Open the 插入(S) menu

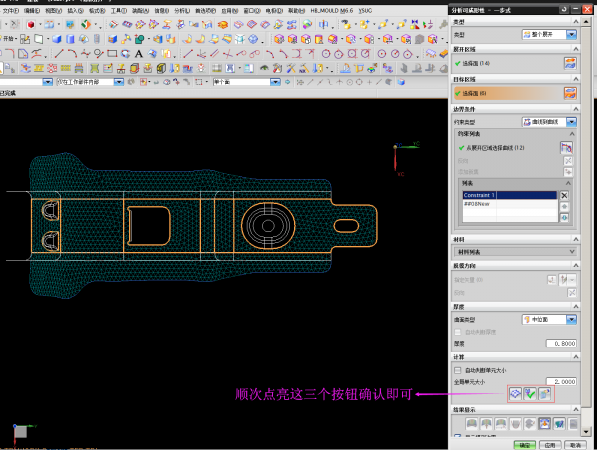point(75,11)
